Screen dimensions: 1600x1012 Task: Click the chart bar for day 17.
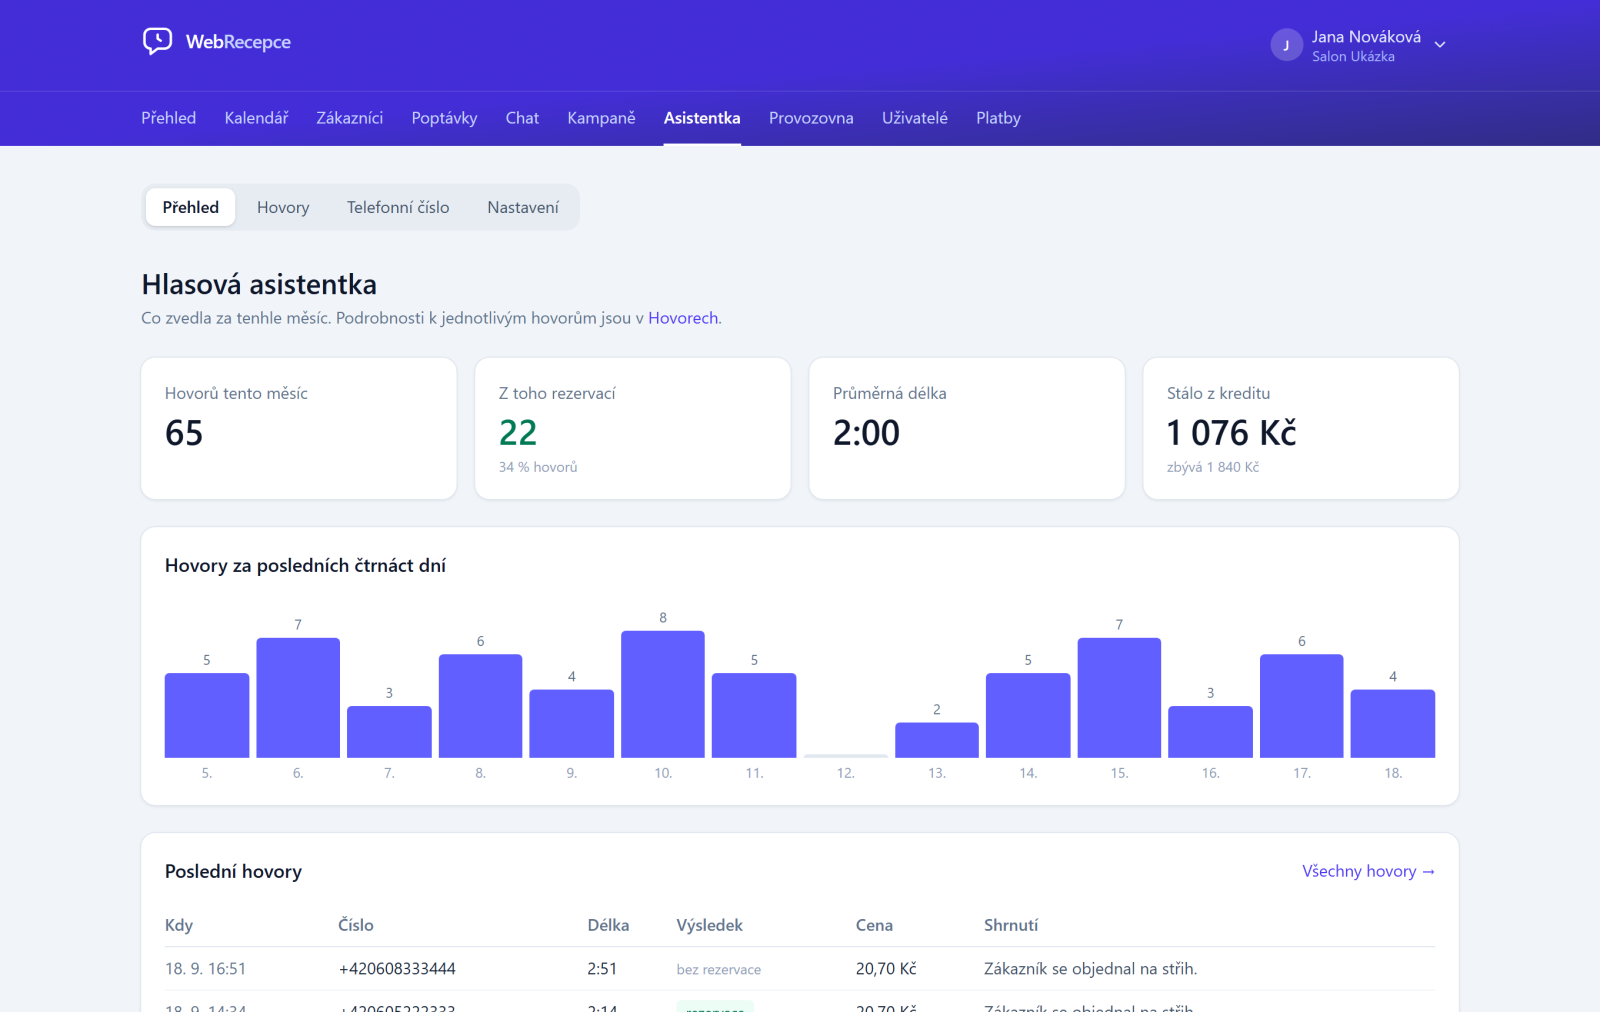tap(1302, 706)
